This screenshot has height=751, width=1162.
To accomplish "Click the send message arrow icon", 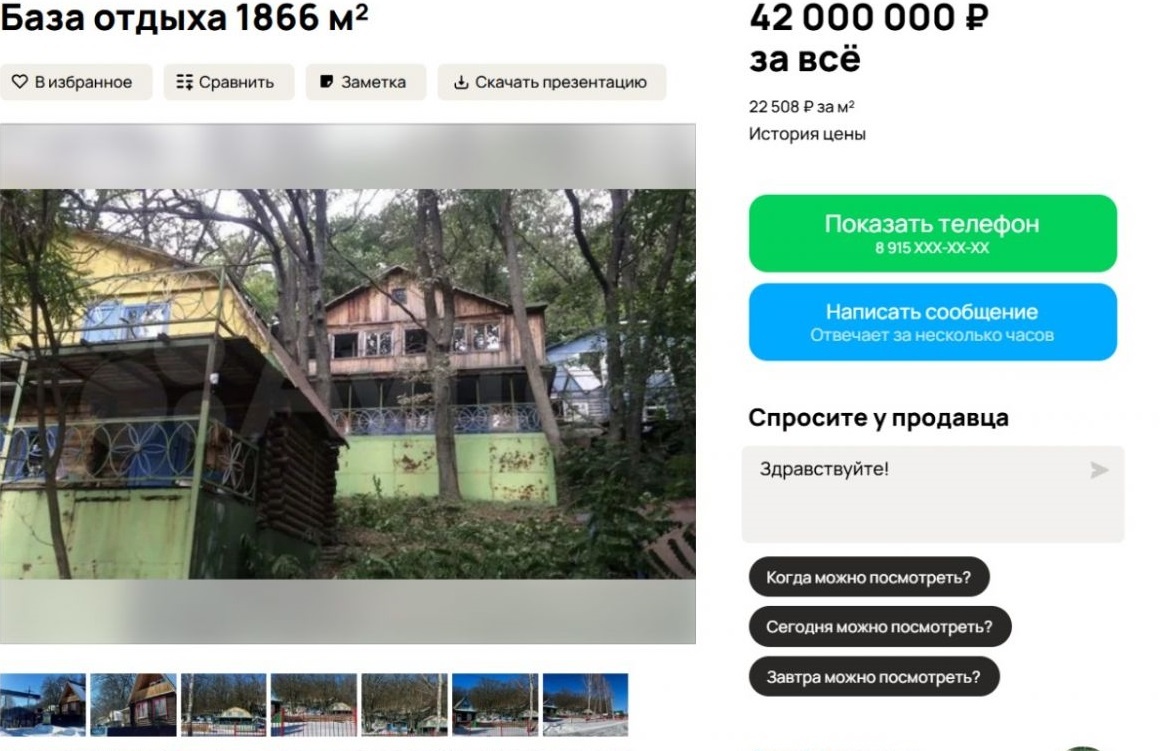I will pyautogui.click(x=1099, y=470).
